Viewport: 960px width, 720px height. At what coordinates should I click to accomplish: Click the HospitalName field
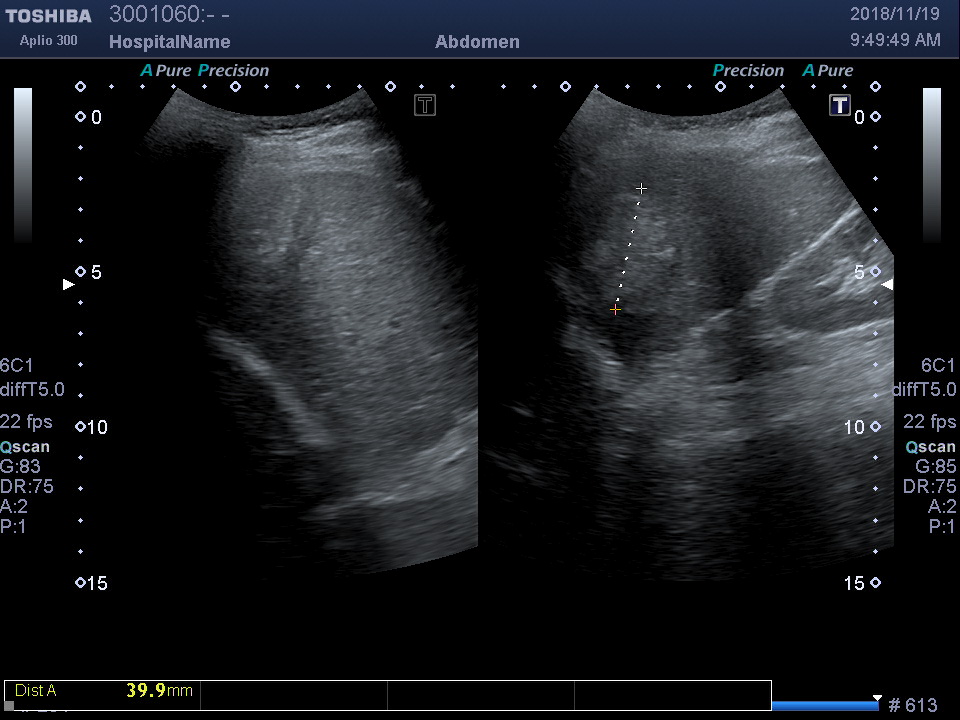coord(170,42)
